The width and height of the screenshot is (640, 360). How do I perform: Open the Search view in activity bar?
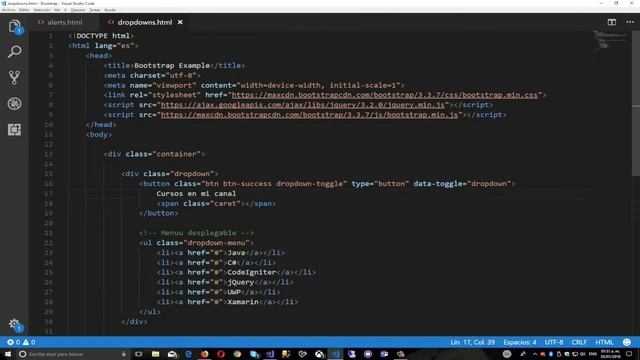tap(15, 52)
